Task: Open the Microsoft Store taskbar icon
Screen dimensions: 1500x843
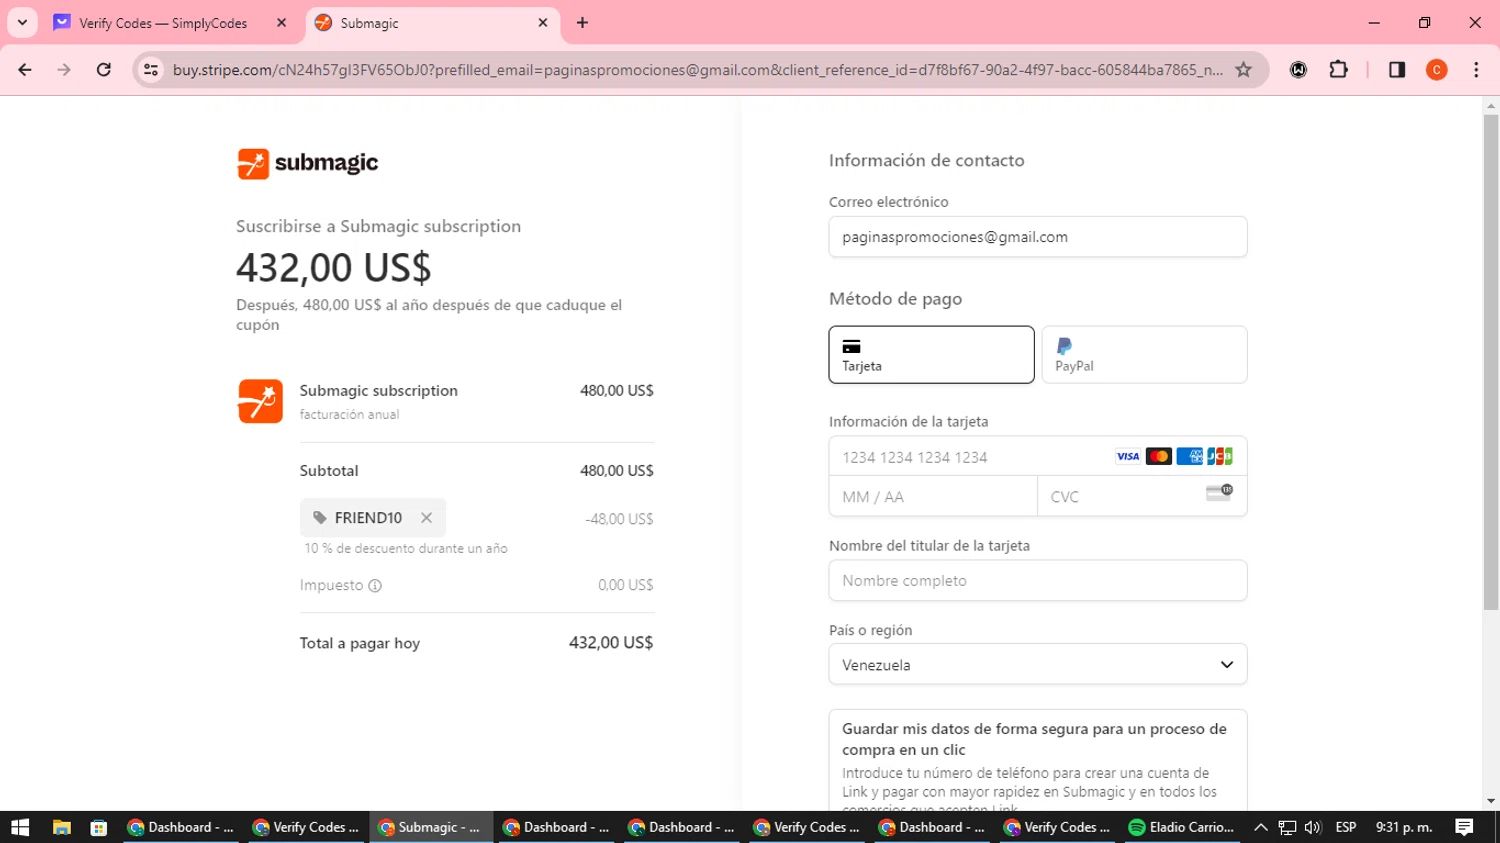Action: (x=98, y=827)
